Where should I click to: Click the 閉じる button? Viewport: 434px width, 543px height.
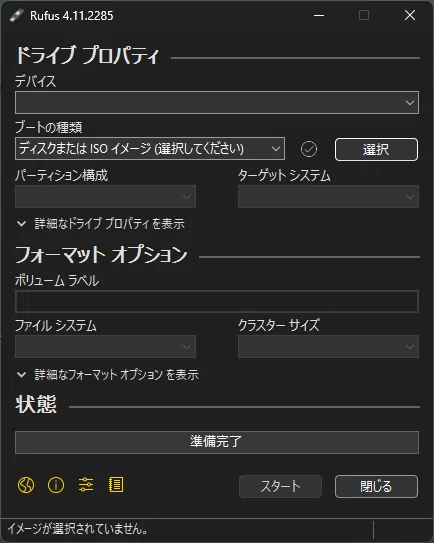pyautogui.click(x=376, y=487)
